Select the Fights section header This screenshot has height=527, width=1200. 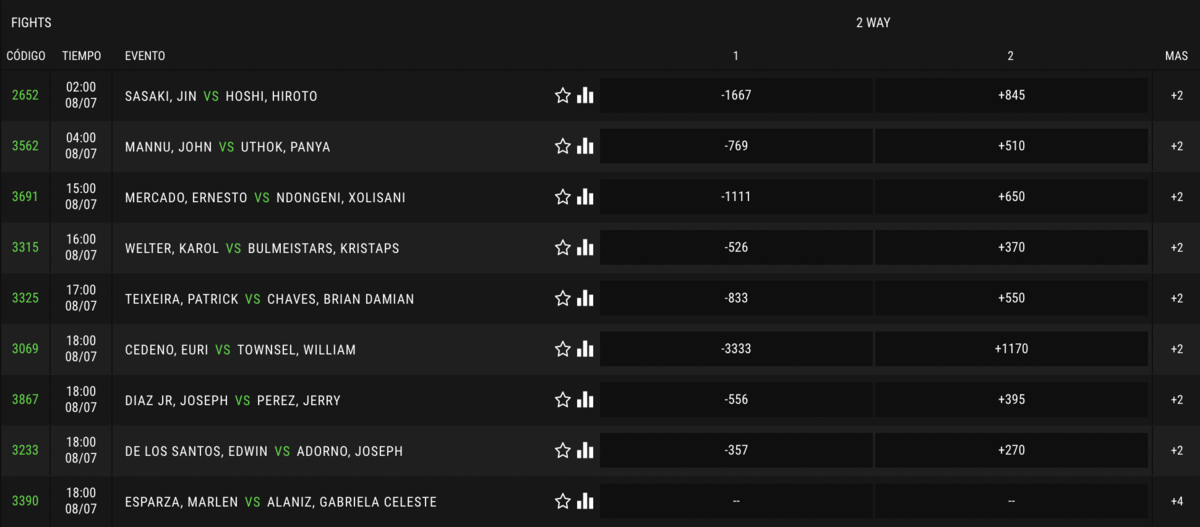click(31, 22)
